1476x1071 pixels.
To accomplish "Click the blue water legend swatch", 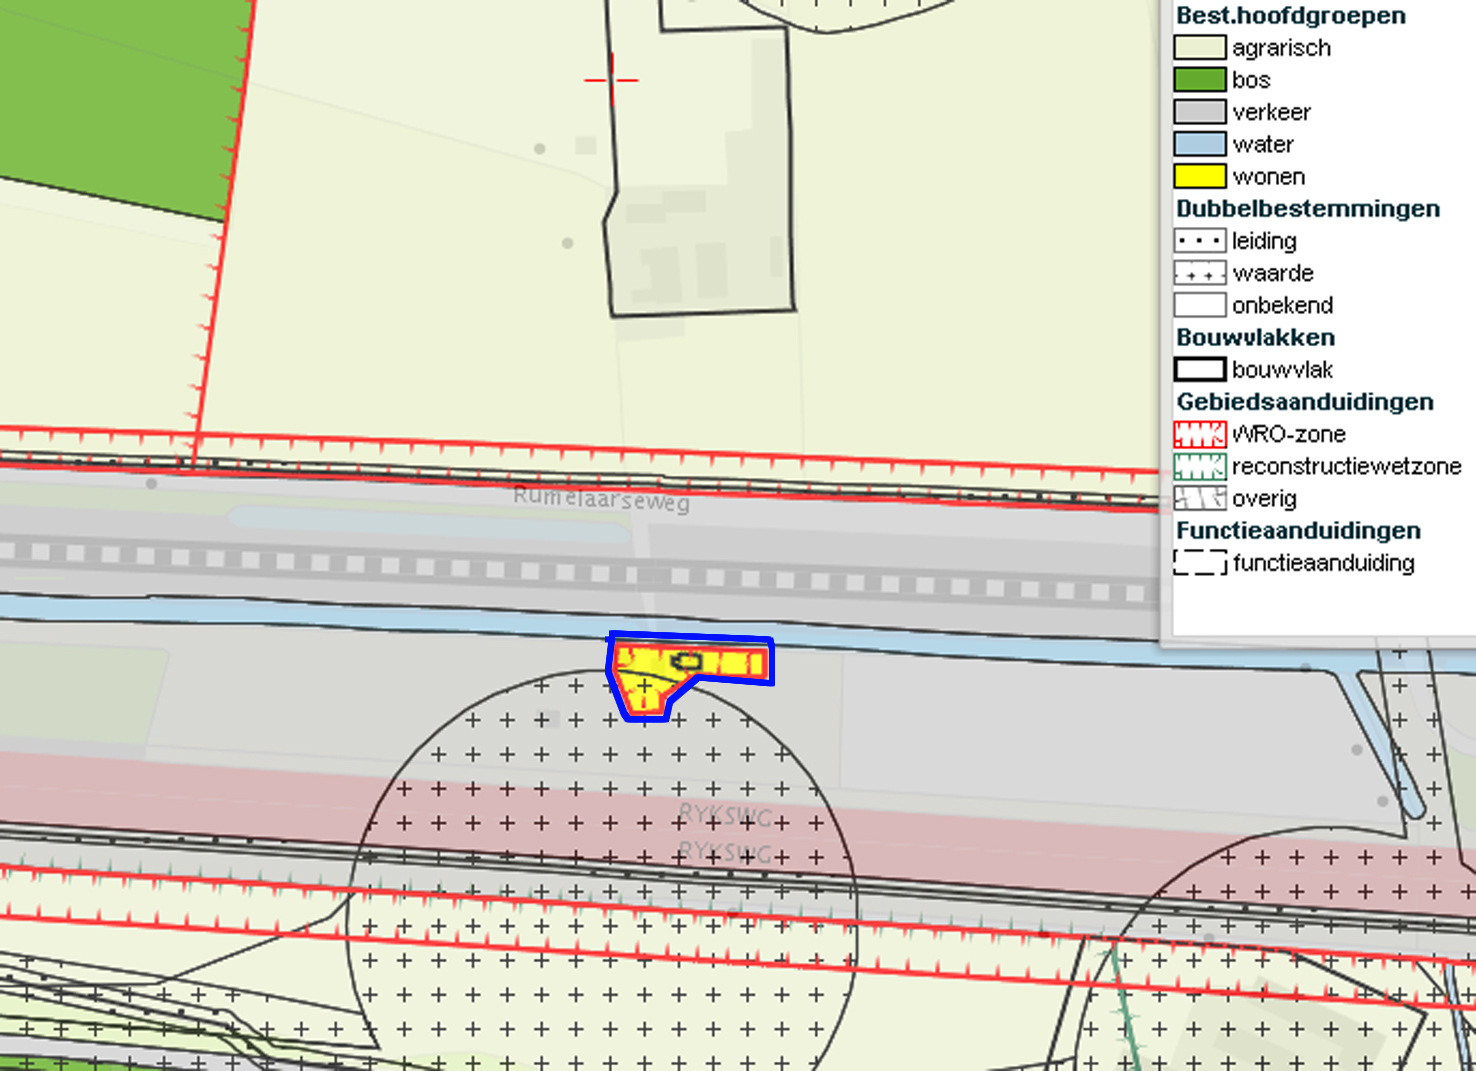I will [x=1199, y=143].
